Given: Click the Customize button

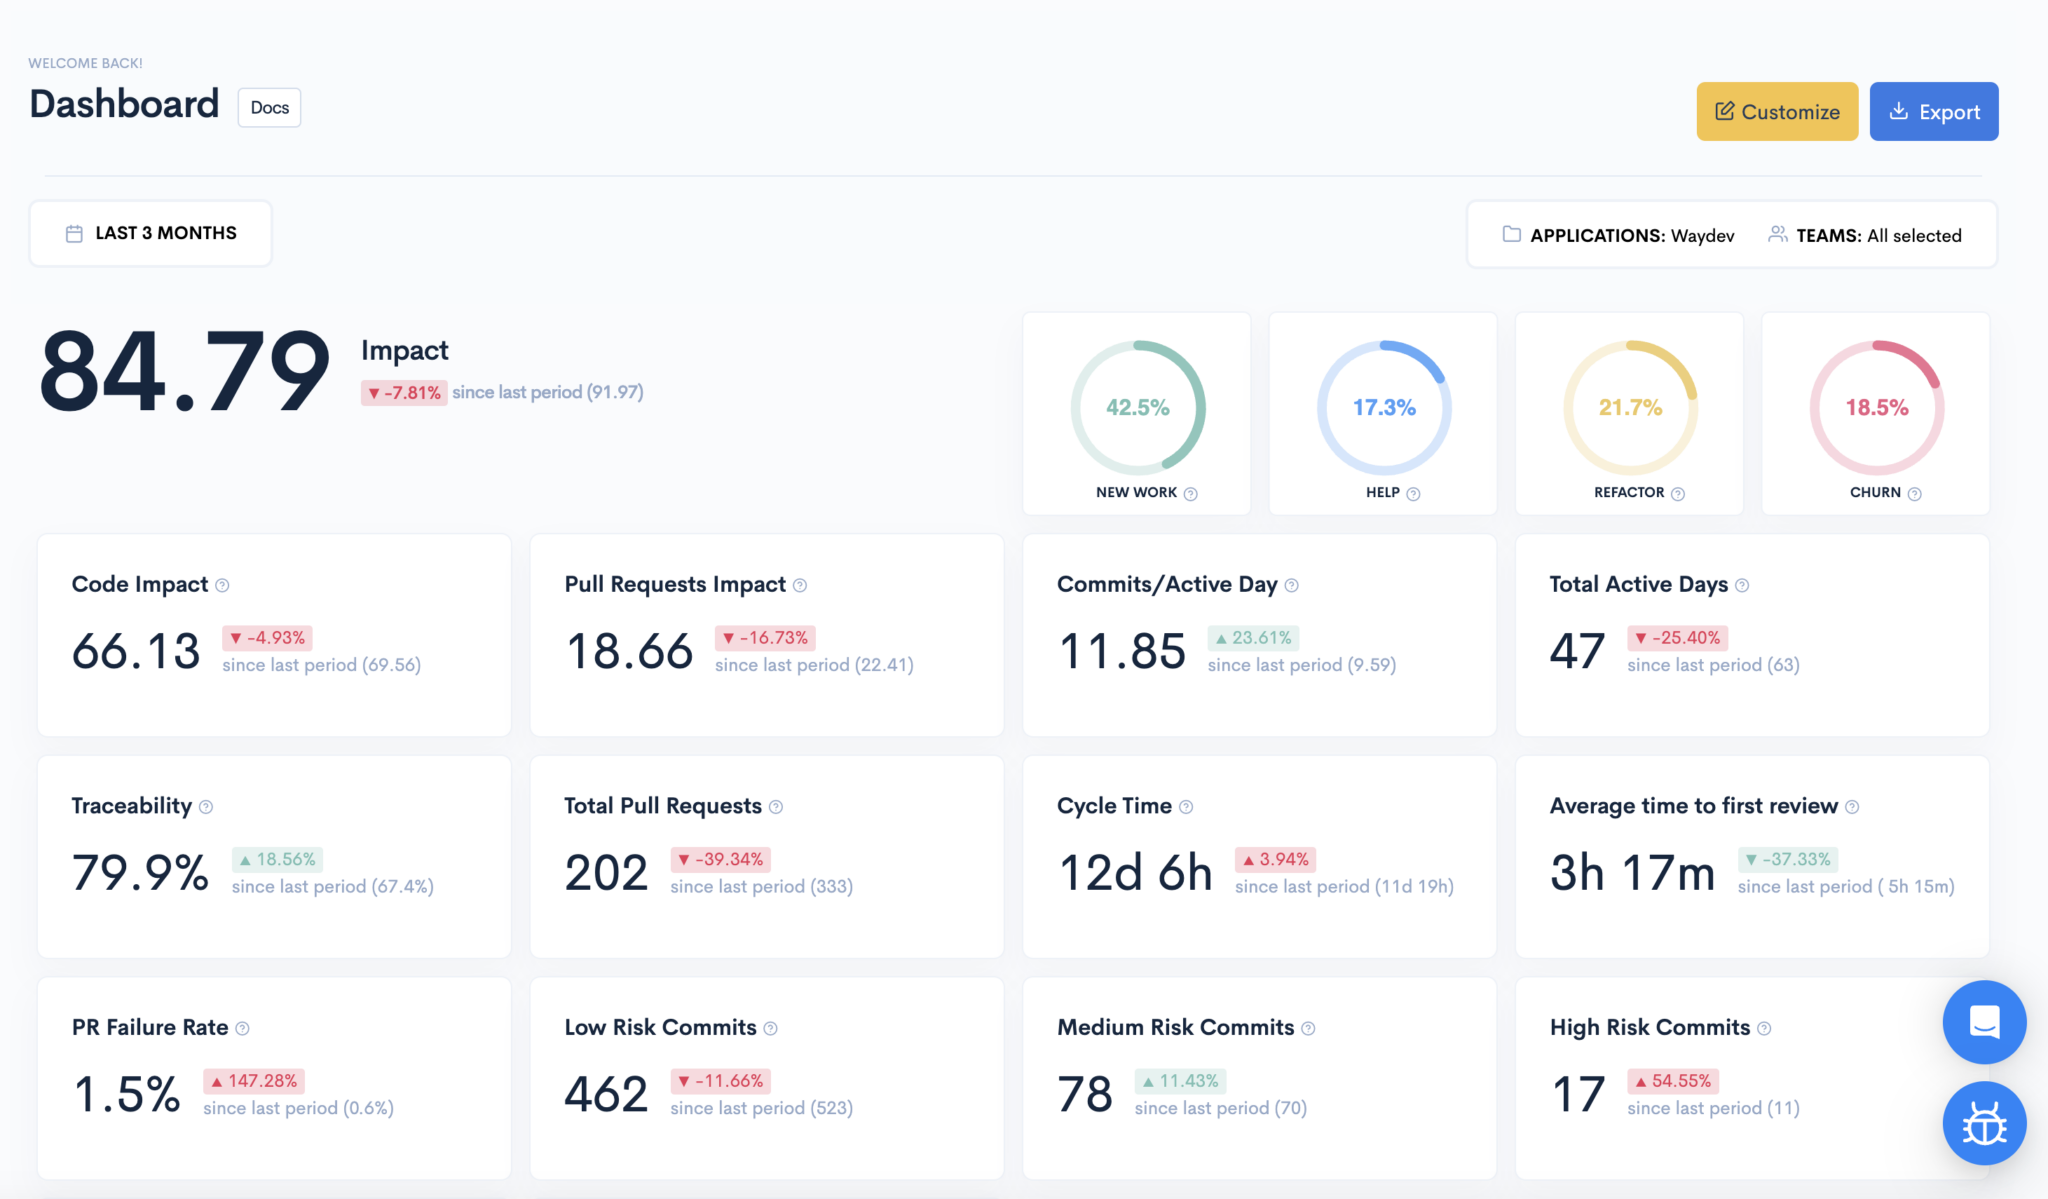Looking at the screenshot, I should pyautogui.click(x=1777, y=111).
